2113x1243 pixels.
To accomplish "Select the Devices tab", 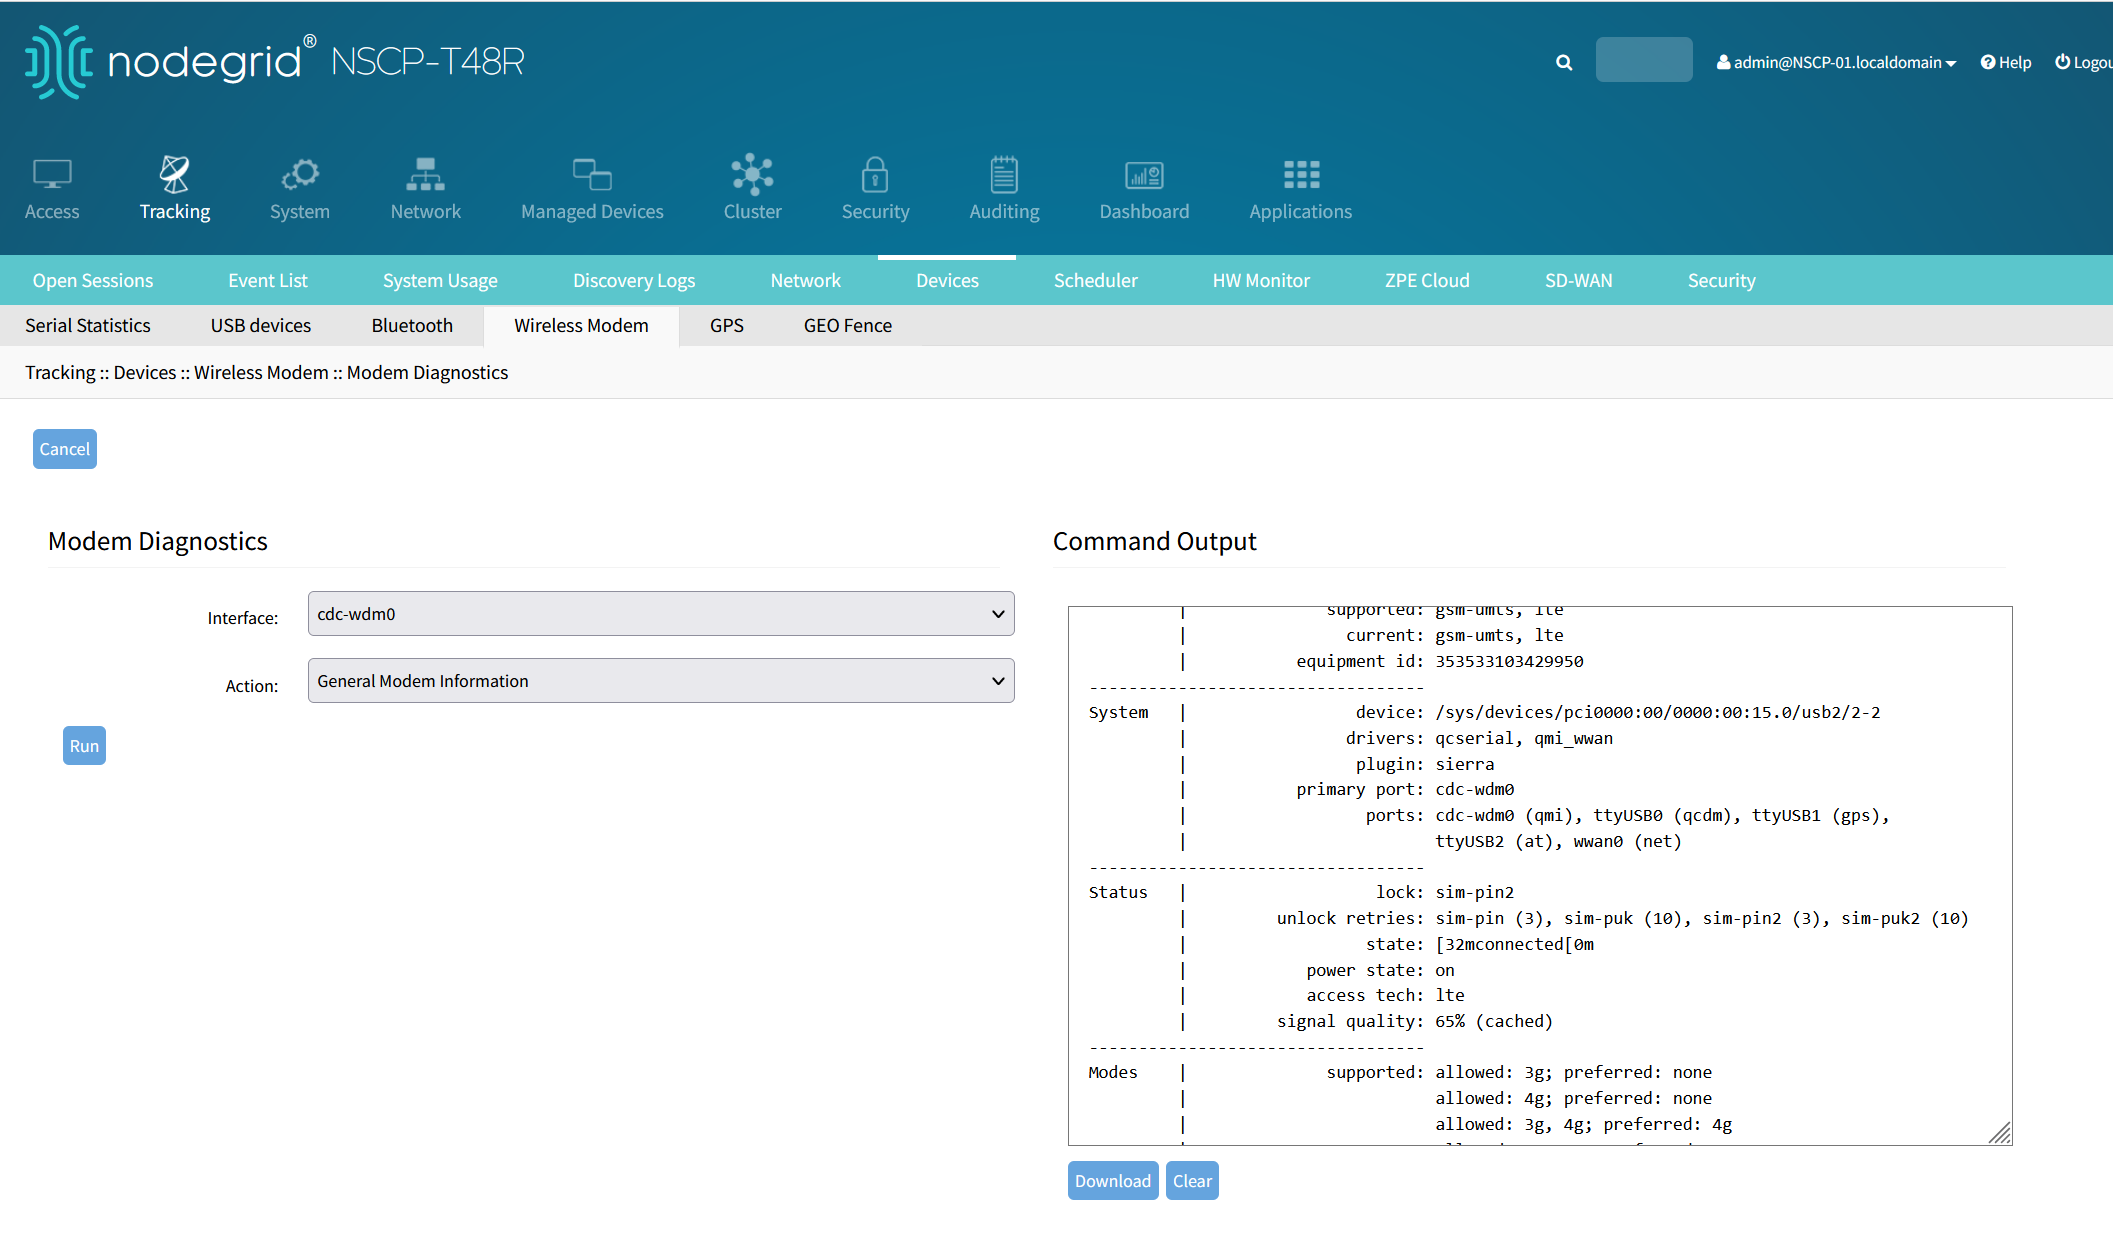I will tap(947, 281).
